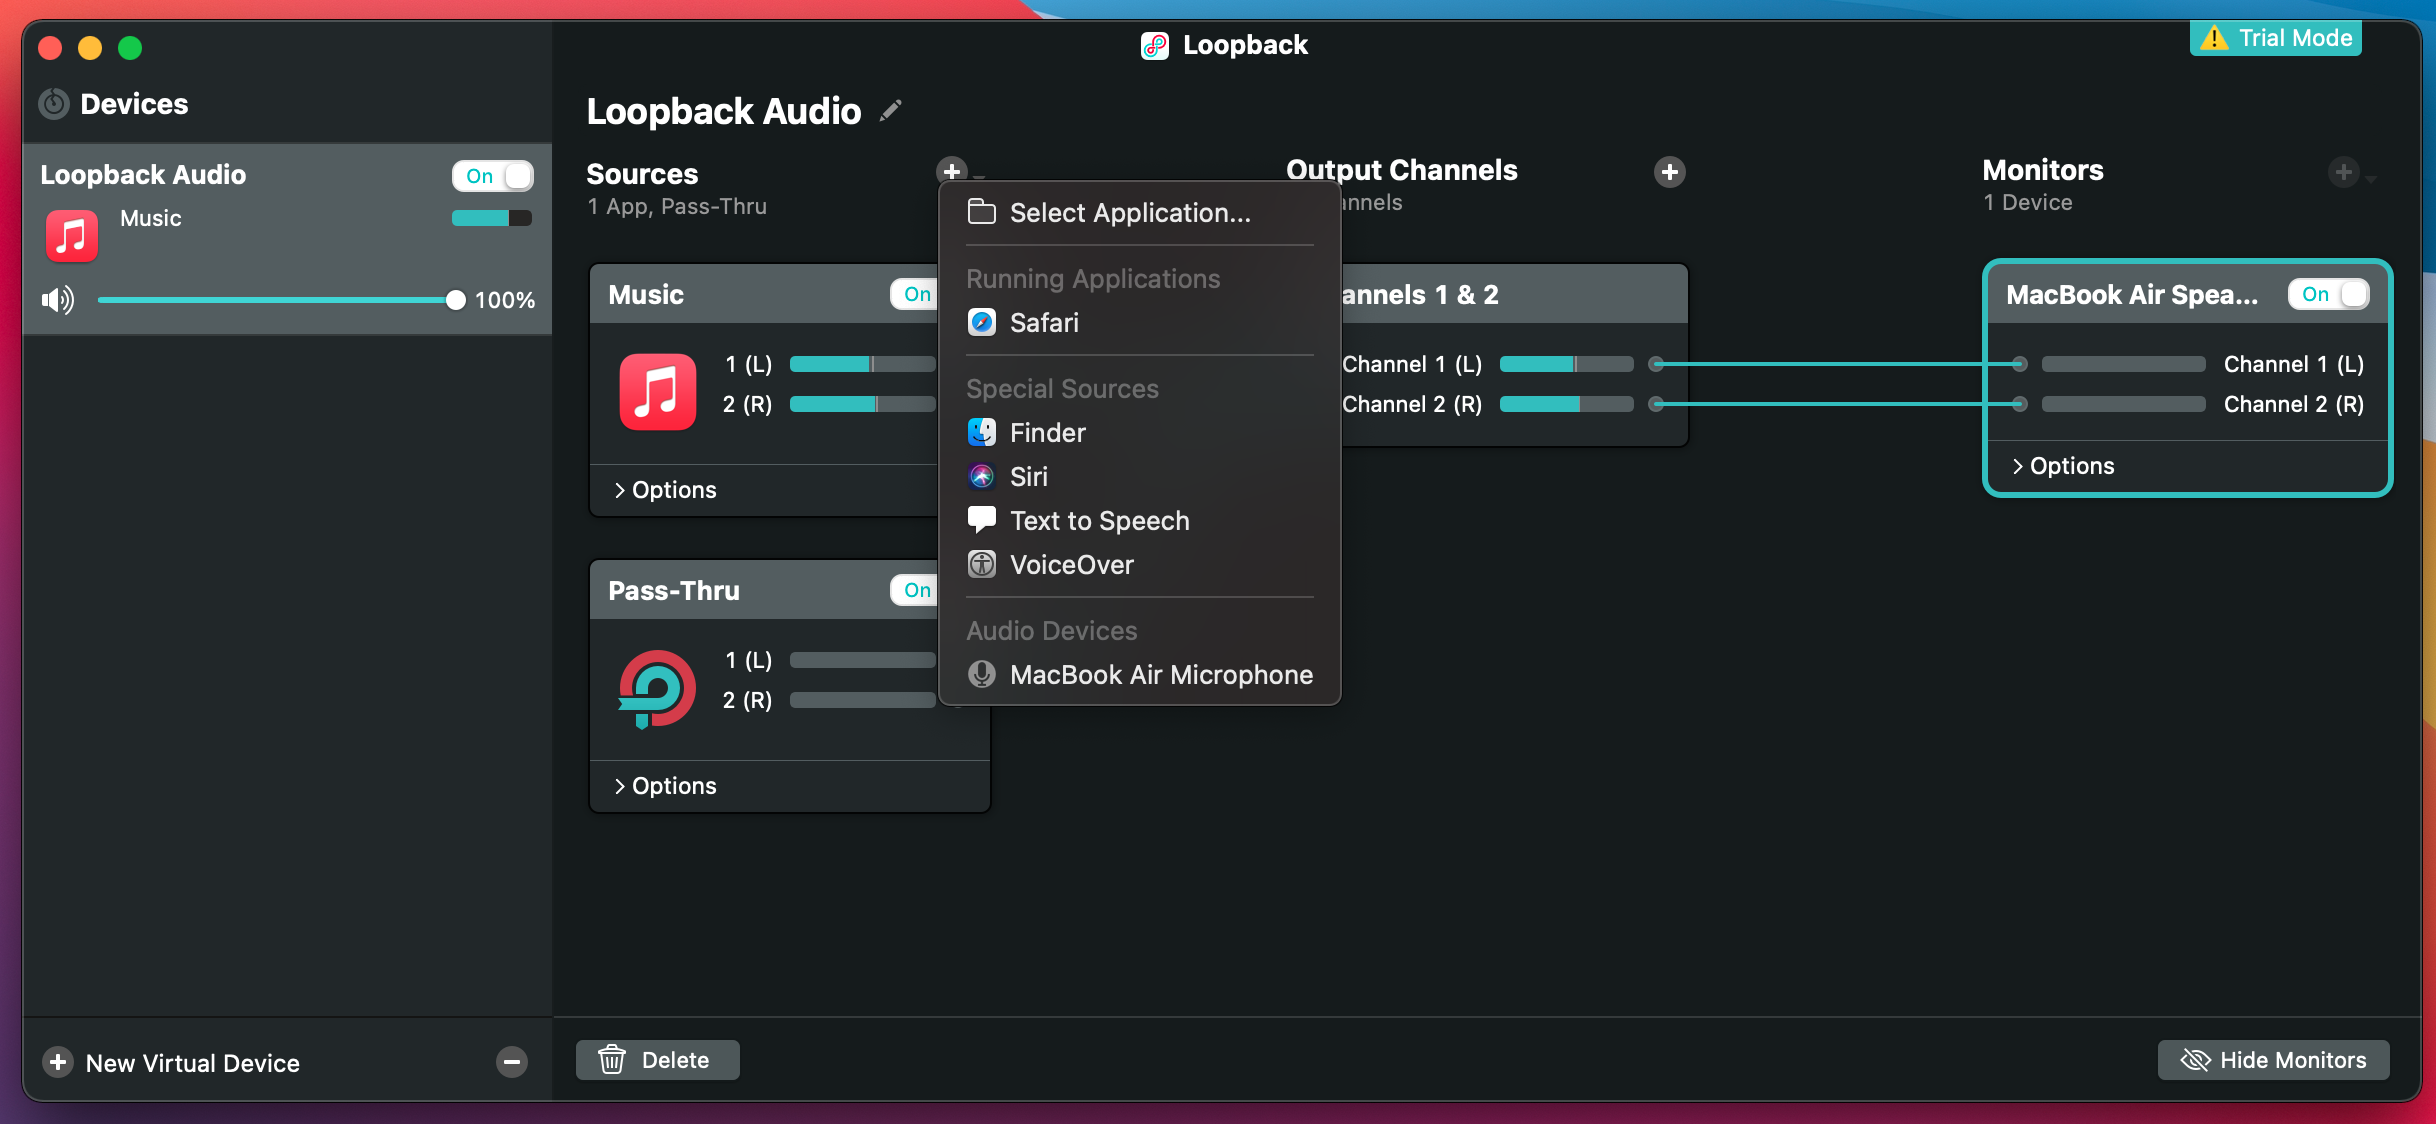Click the '1 Device' monitors subtitle
The width and height of the screenshot is (2436, 1124).
click(2027, 203)
